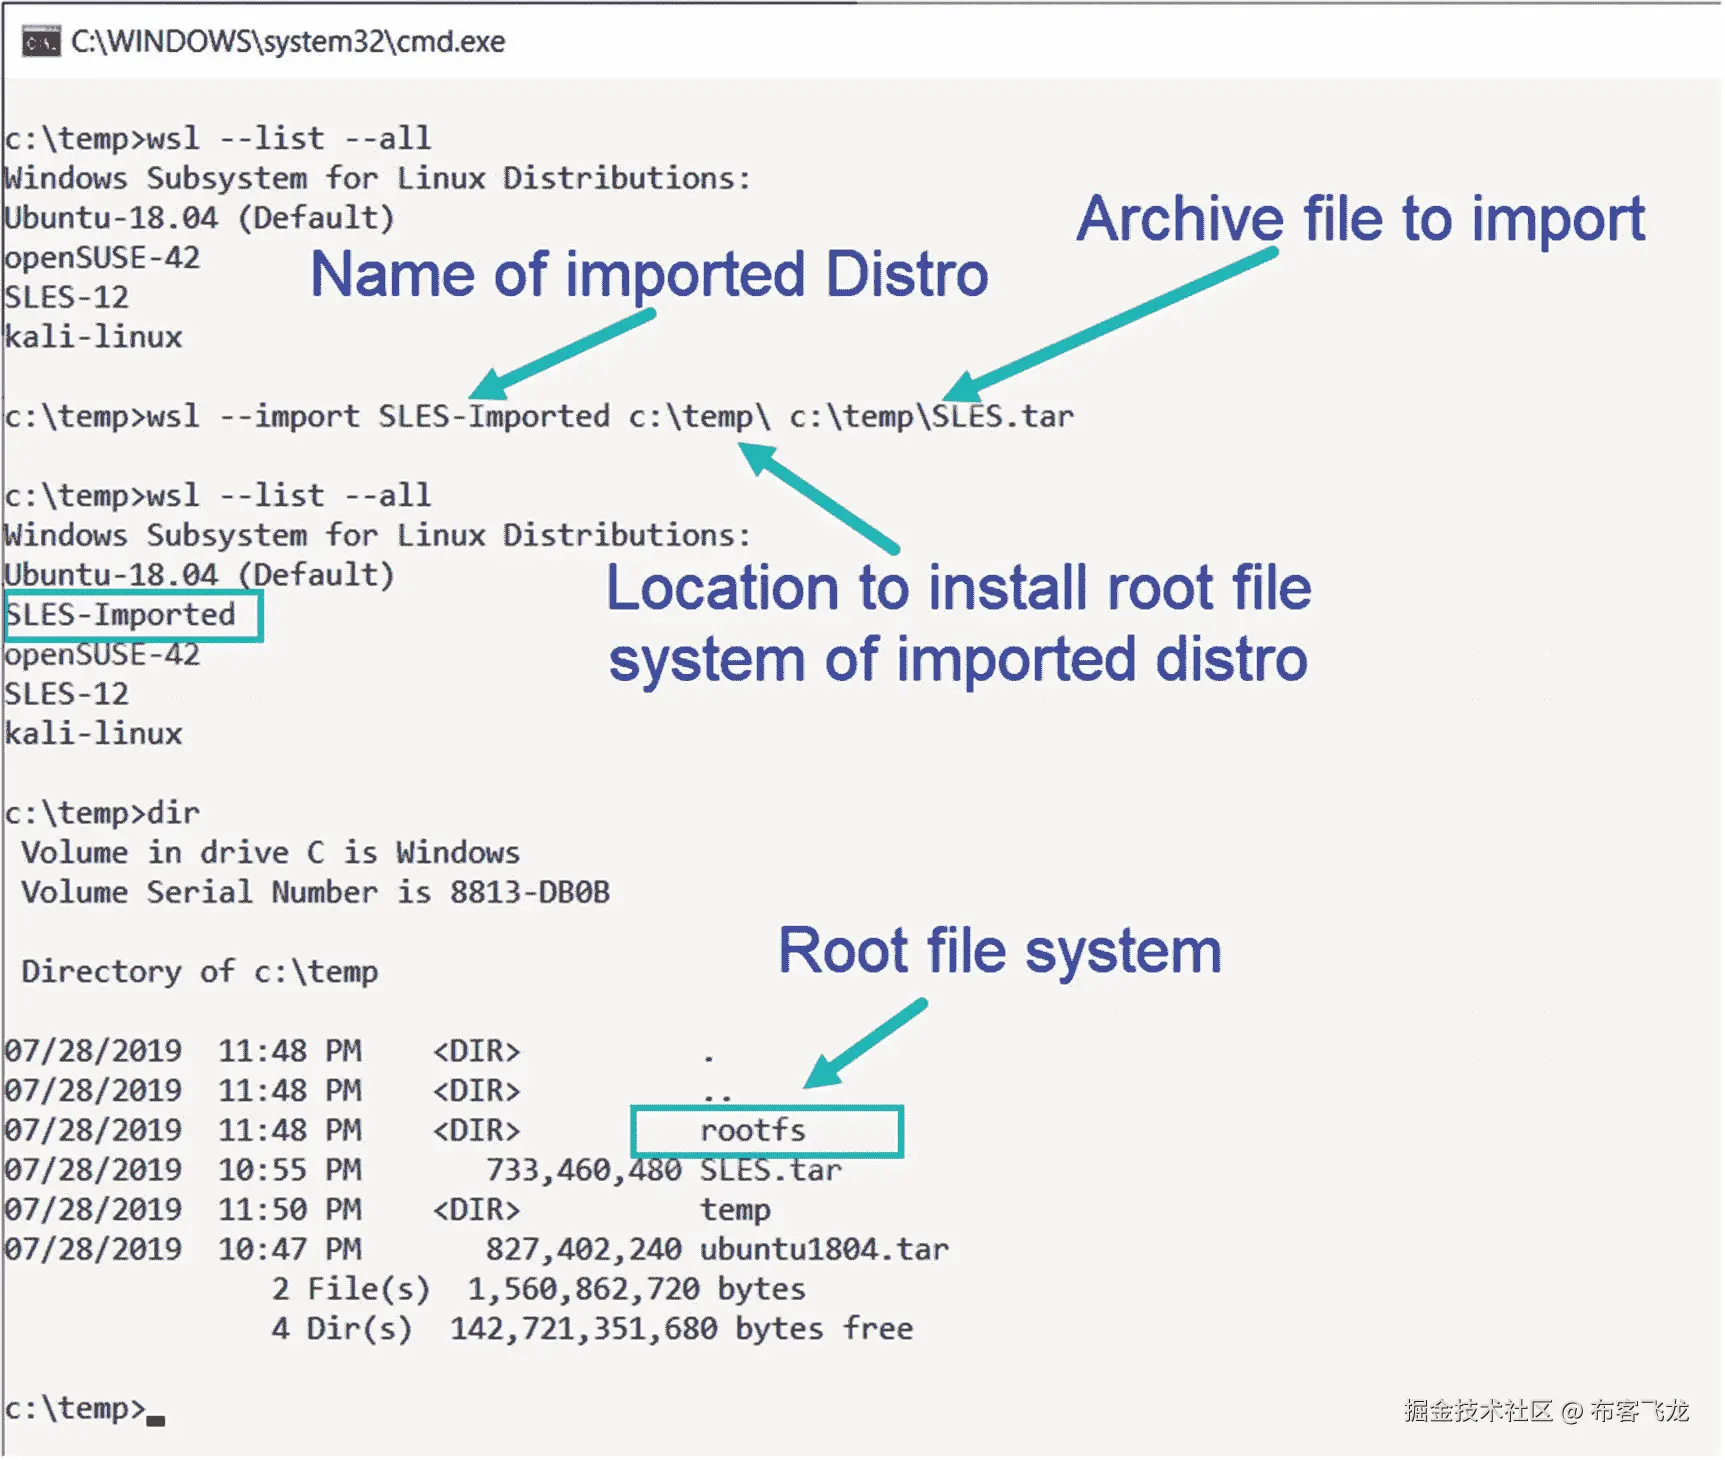Click the watermark text at bottom right
The height and width of the screenshot is (1460, 1725).
1546,1411
